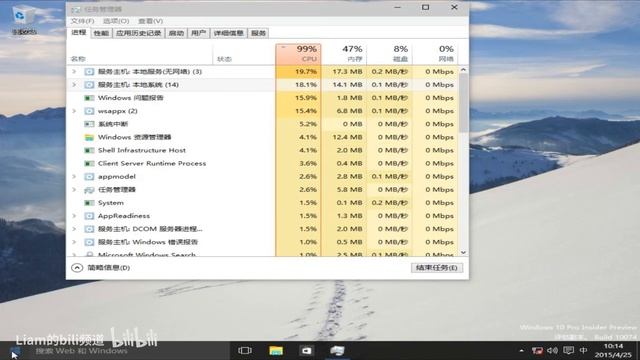Viewport: 640px width, 360px height.
Task: Click the 服务主机: DCOM row icon
Action: point(89,229)
